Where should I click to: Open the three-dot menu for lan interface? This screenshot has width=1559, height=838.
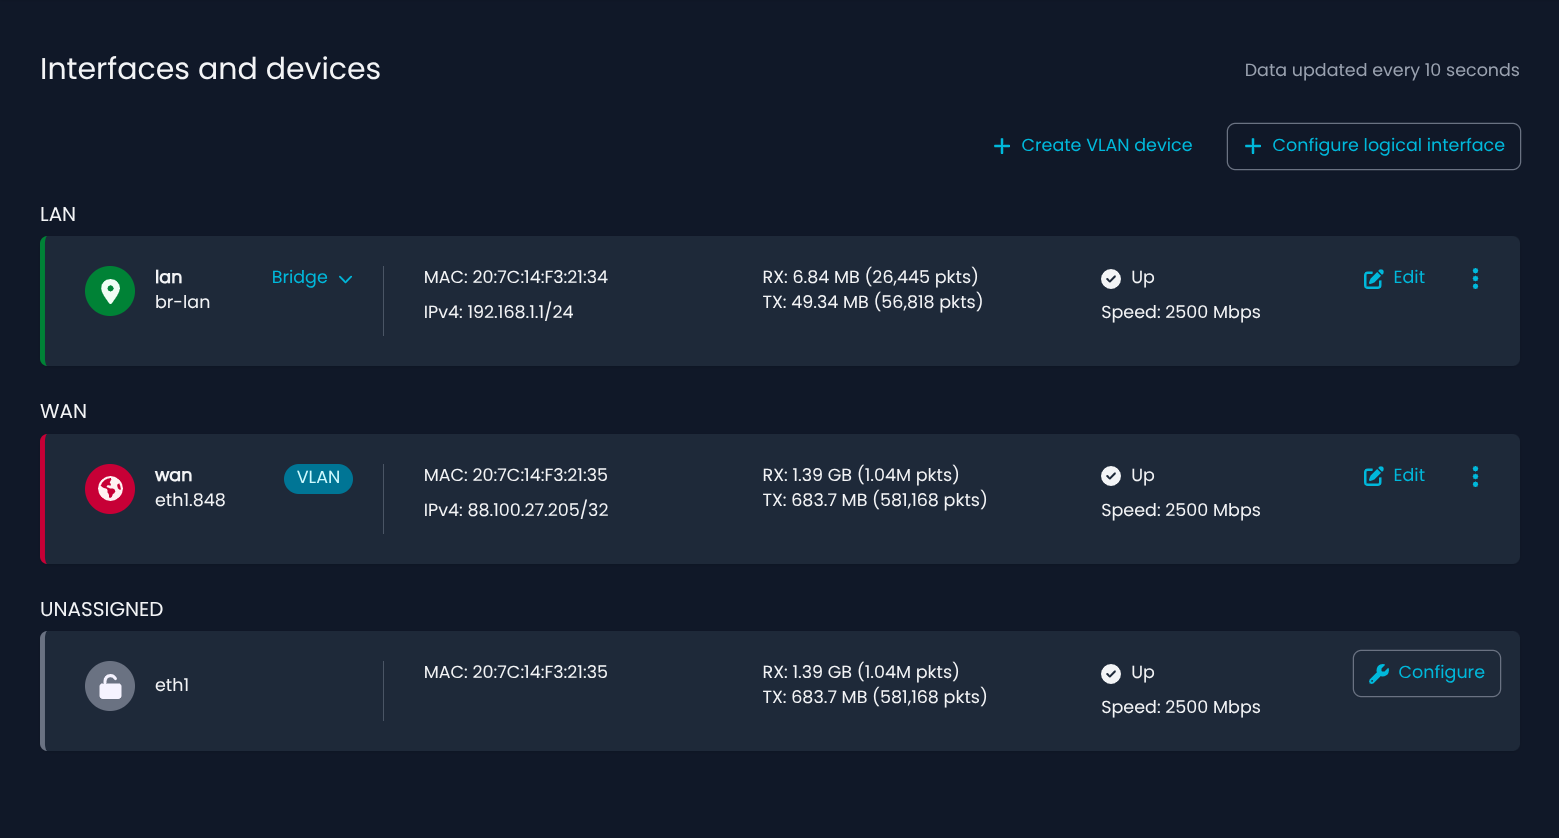(x=1475, y=279)
